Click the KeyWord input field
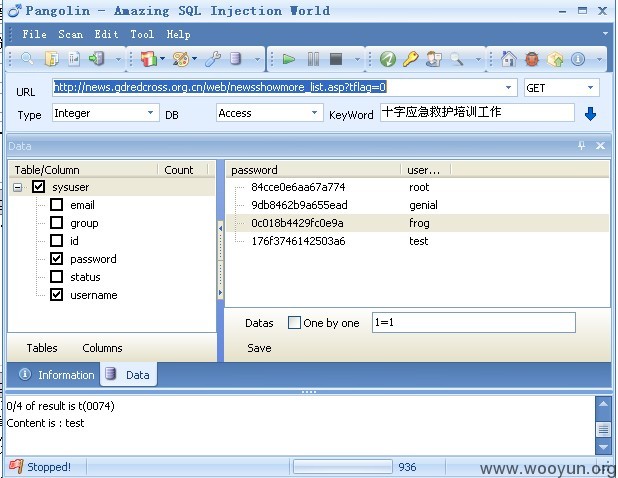 pyautogui.click(x=477, y=113)
